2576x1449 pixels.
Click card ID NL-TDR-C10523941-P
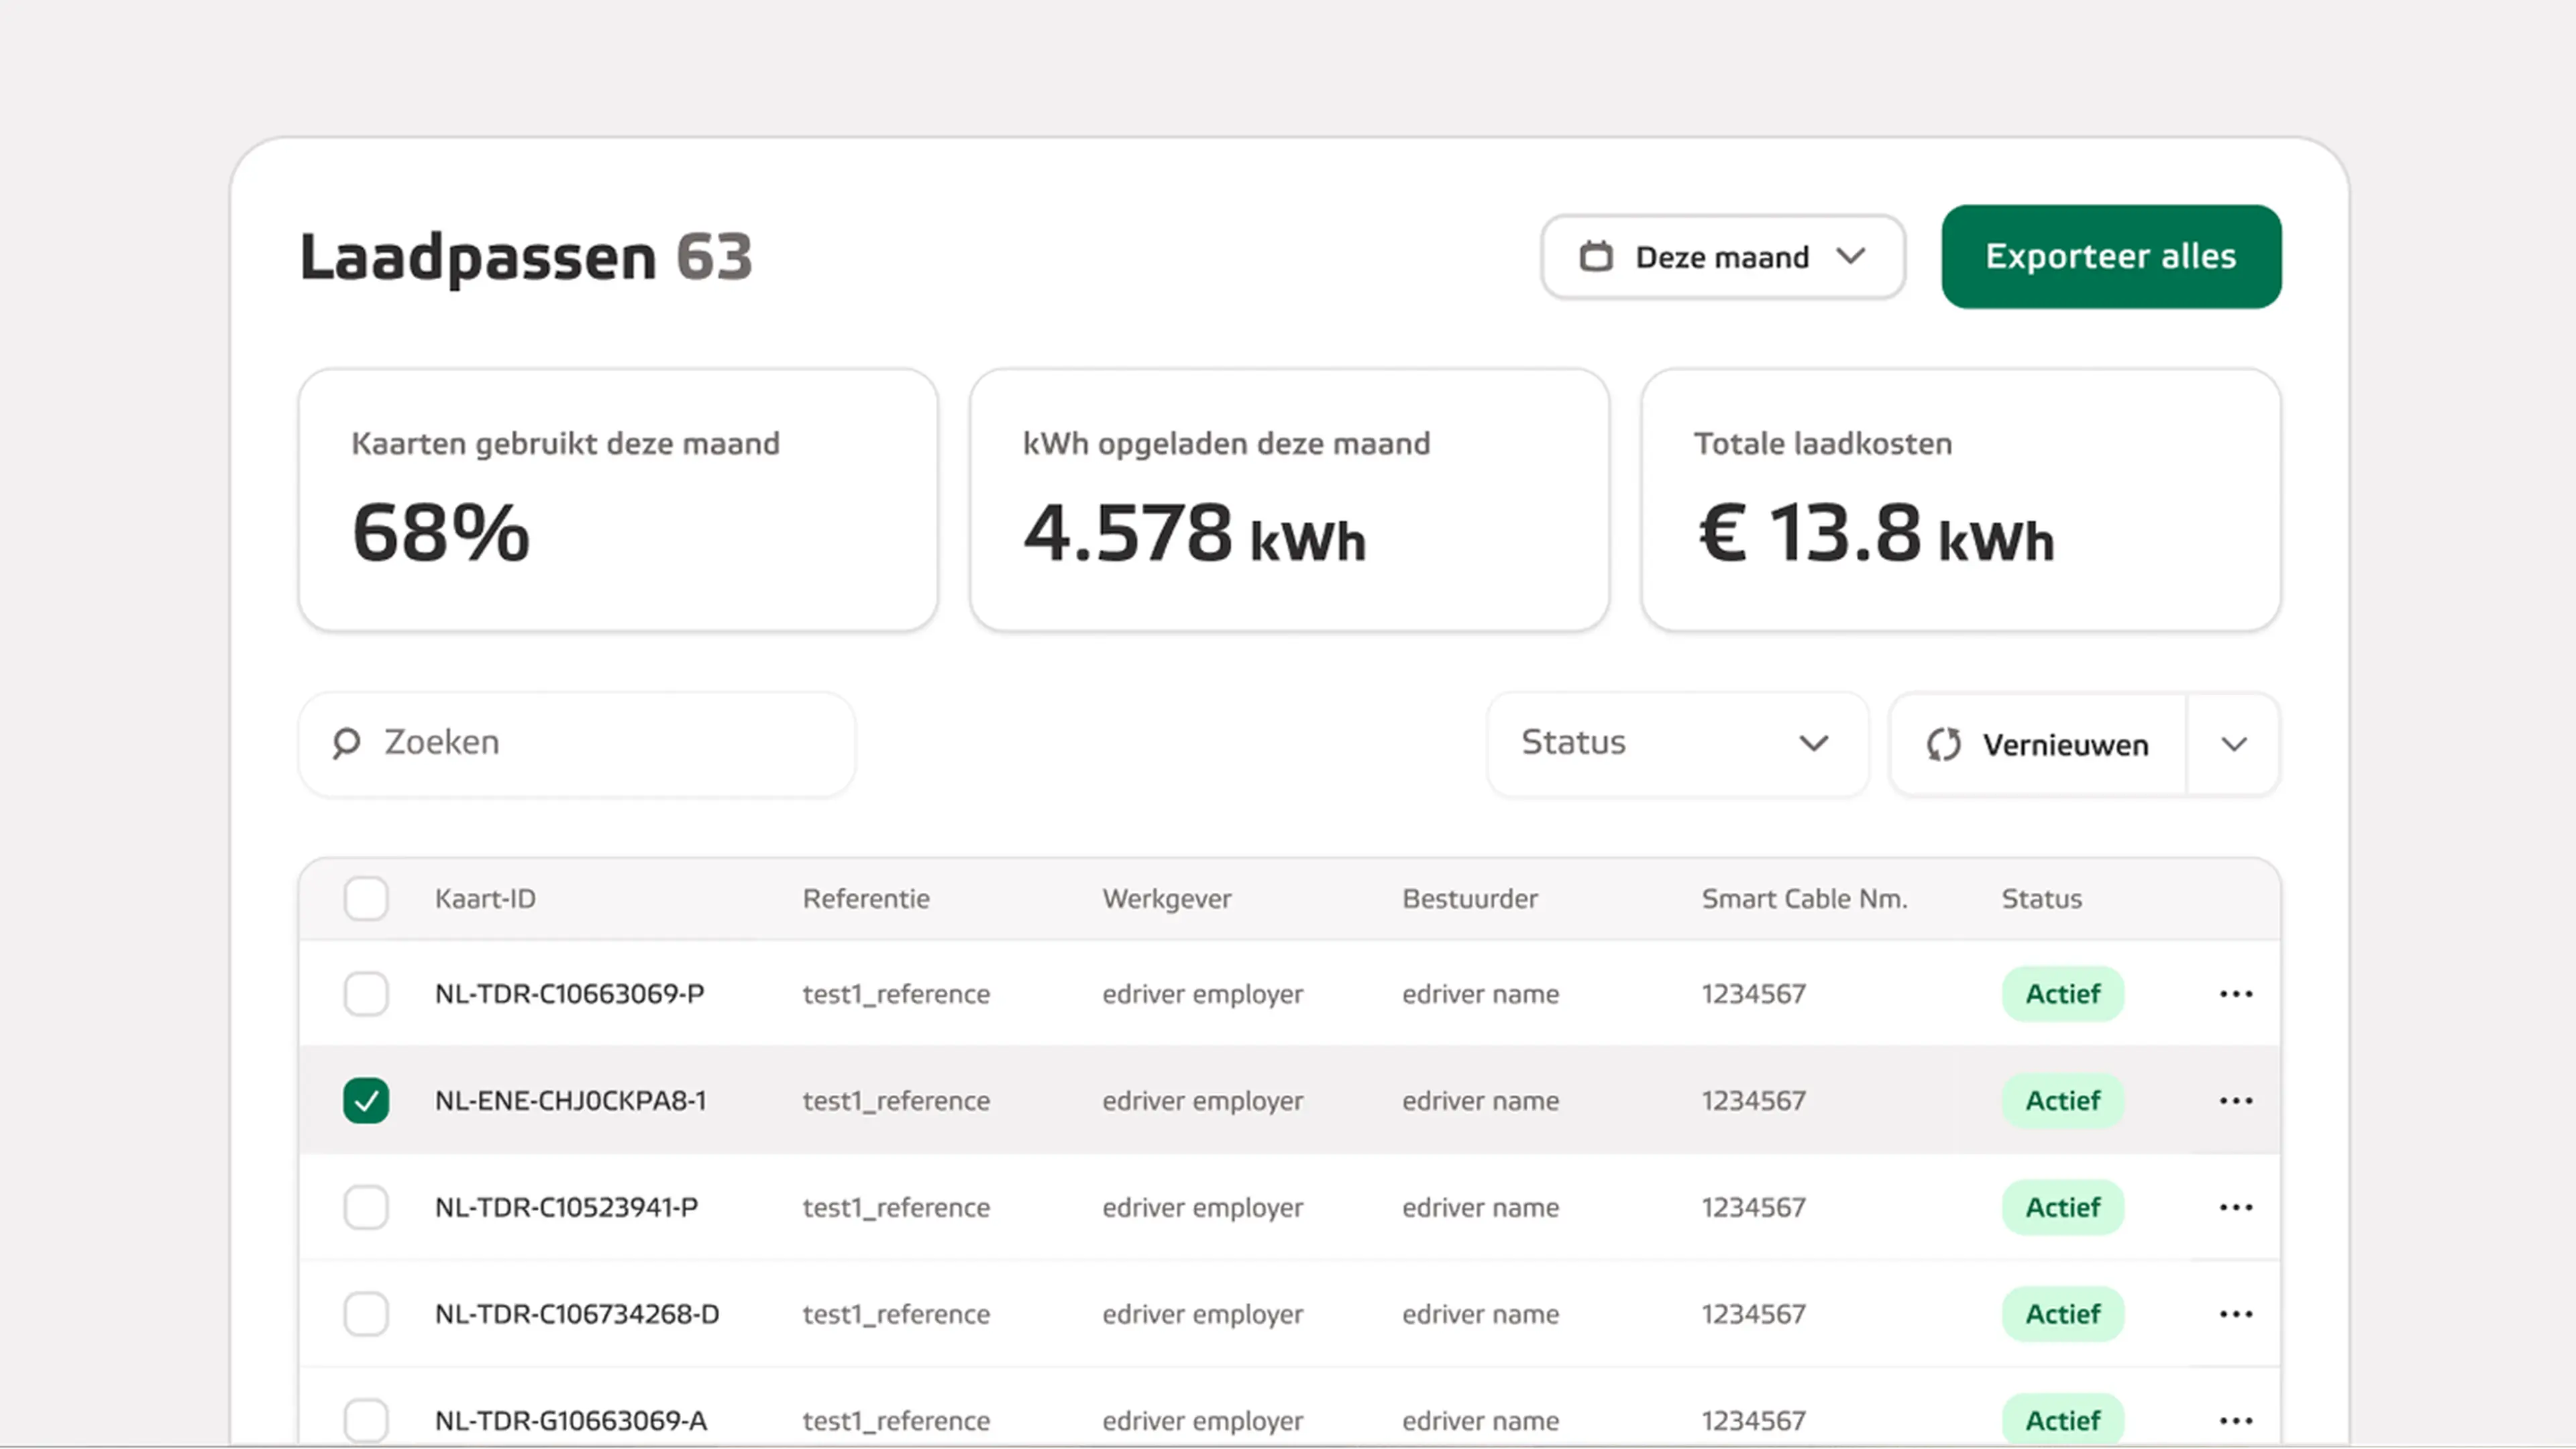point(566,1208)
